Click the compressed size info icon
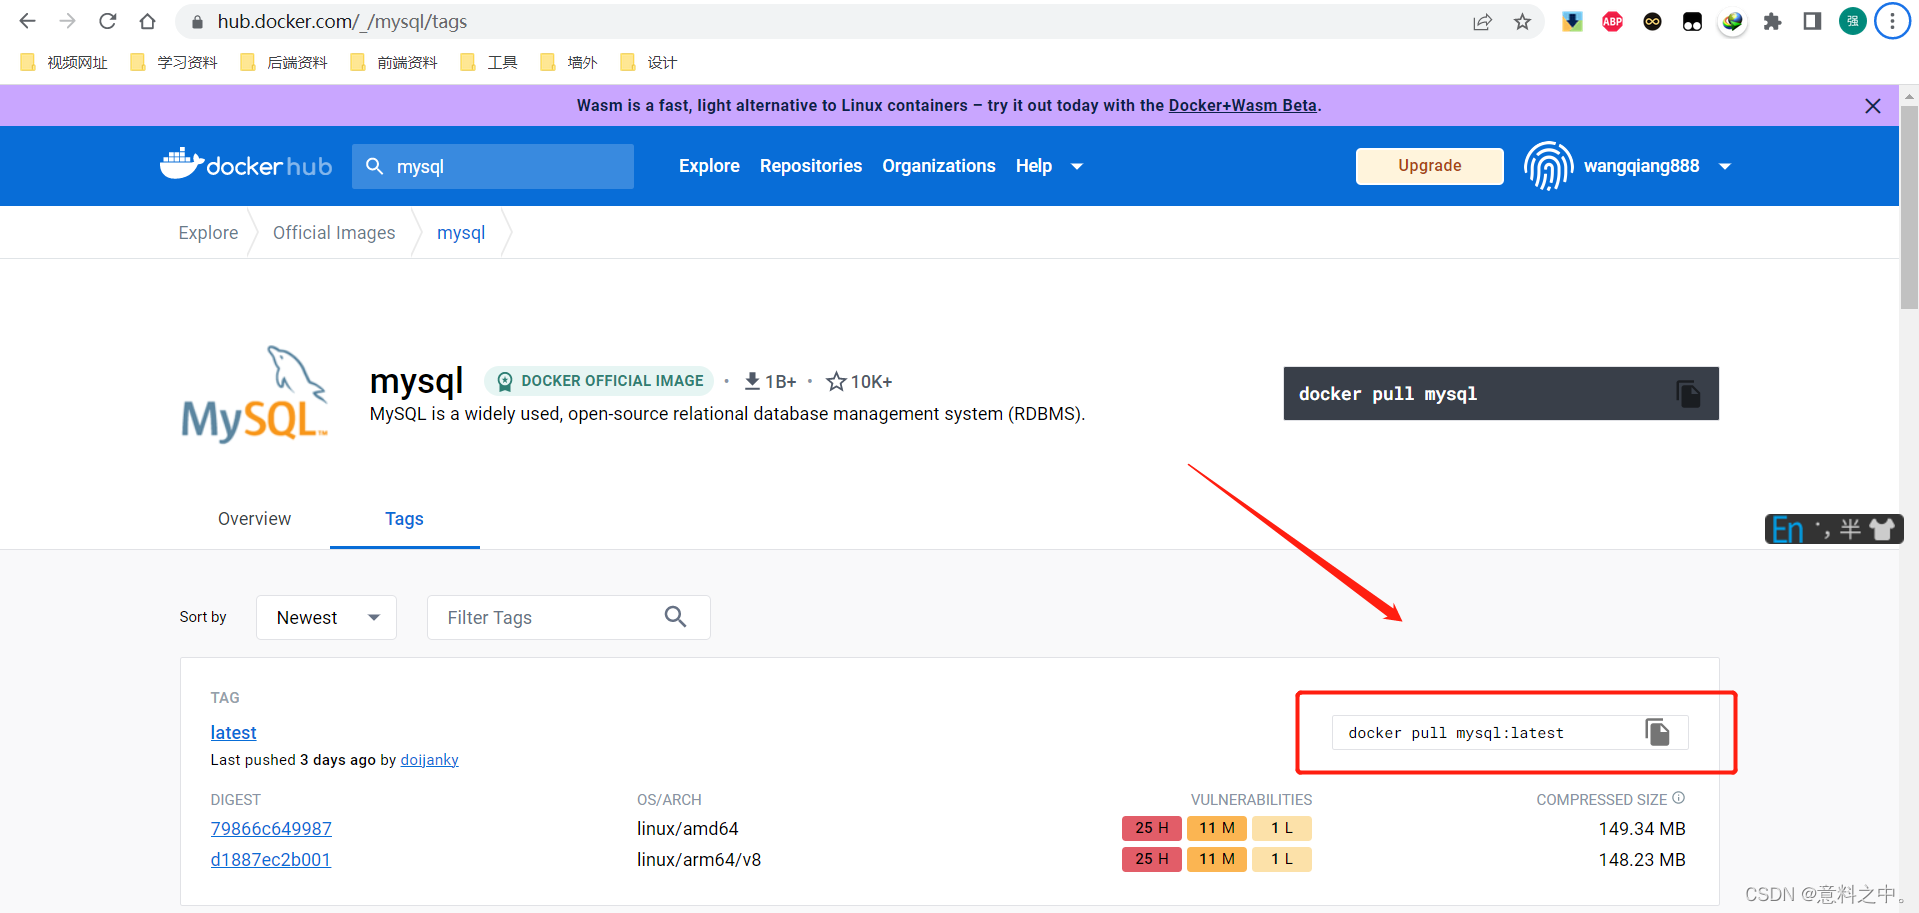Image resolution: width=1919 pixels, height=913 pixels. 1679,798
